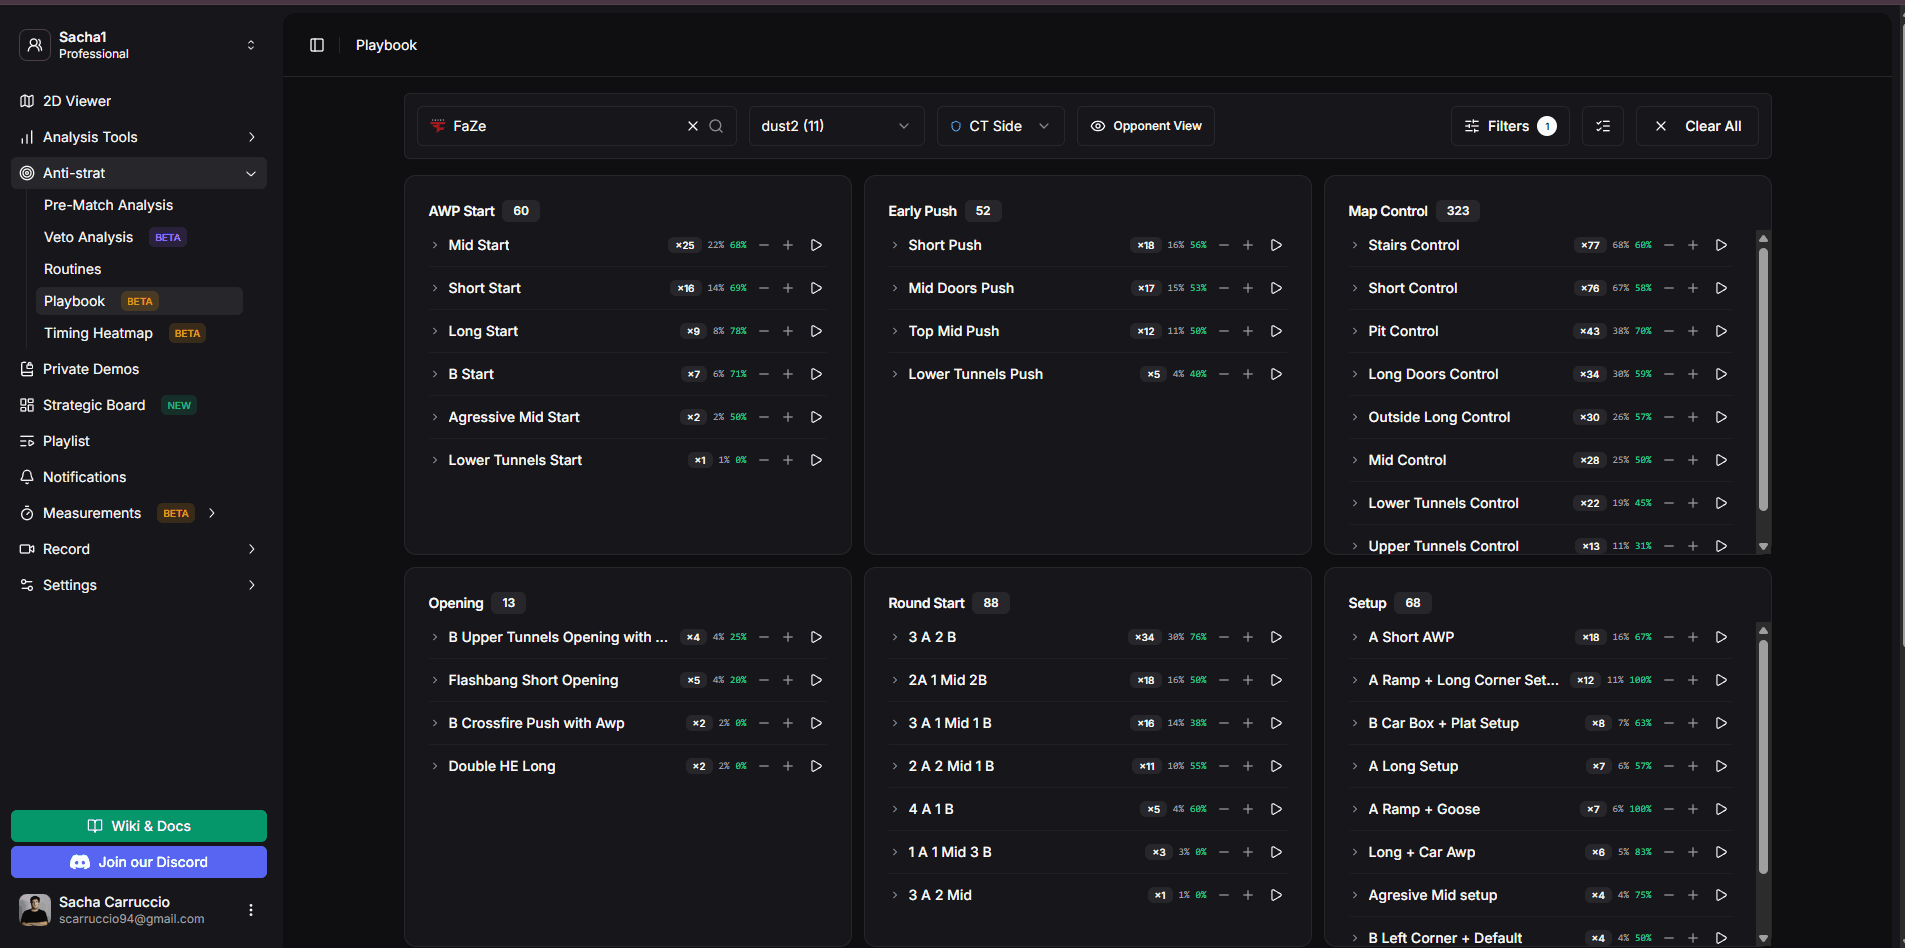Toggle the sidebar collapse icon near Playbook
Screen dimensions: 1905x948
pyautogui.click(x=316, y=45)
